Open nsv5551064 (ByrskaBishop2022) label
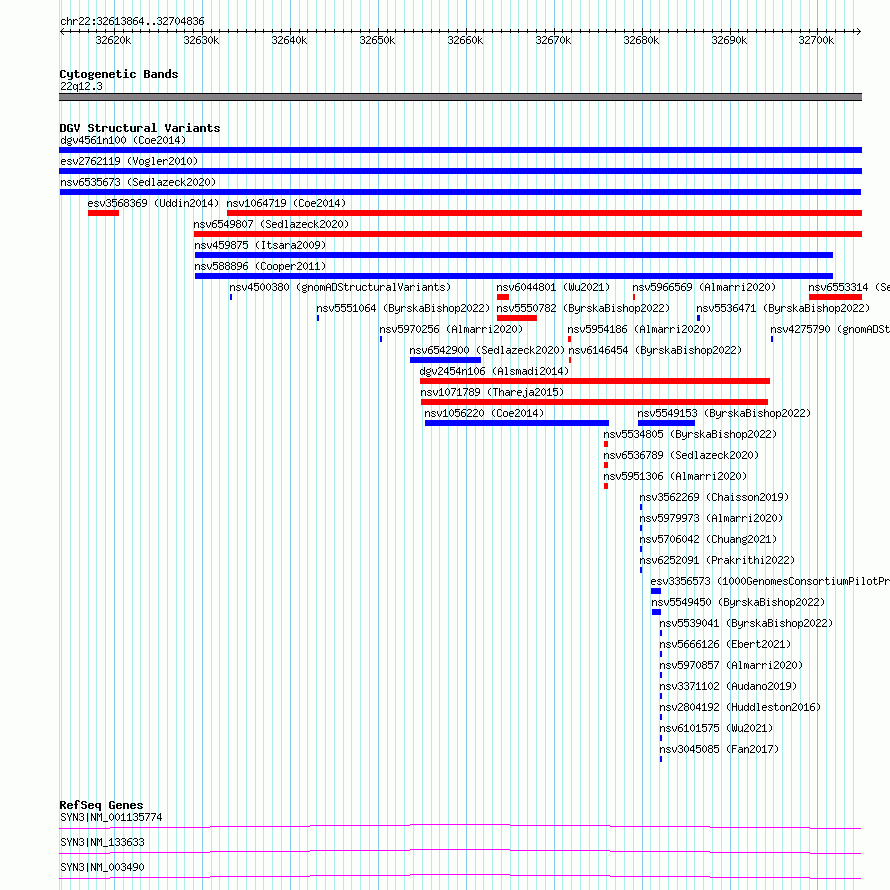890x890 pixels. click(403, 308)
